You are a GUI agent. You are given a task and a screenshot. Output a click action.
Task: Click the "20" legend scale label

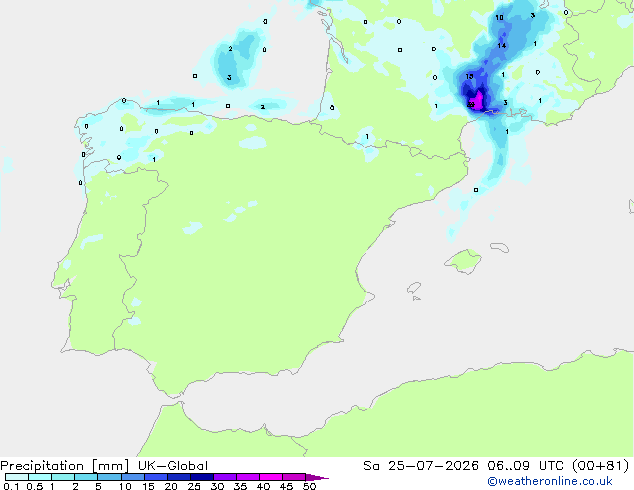[x=171, y=486]
